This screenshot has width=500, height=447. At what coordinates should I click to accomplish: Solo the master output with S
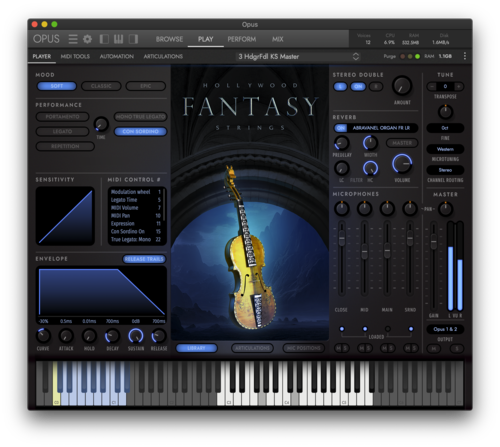pyautogui.click(x=457, y=349)
